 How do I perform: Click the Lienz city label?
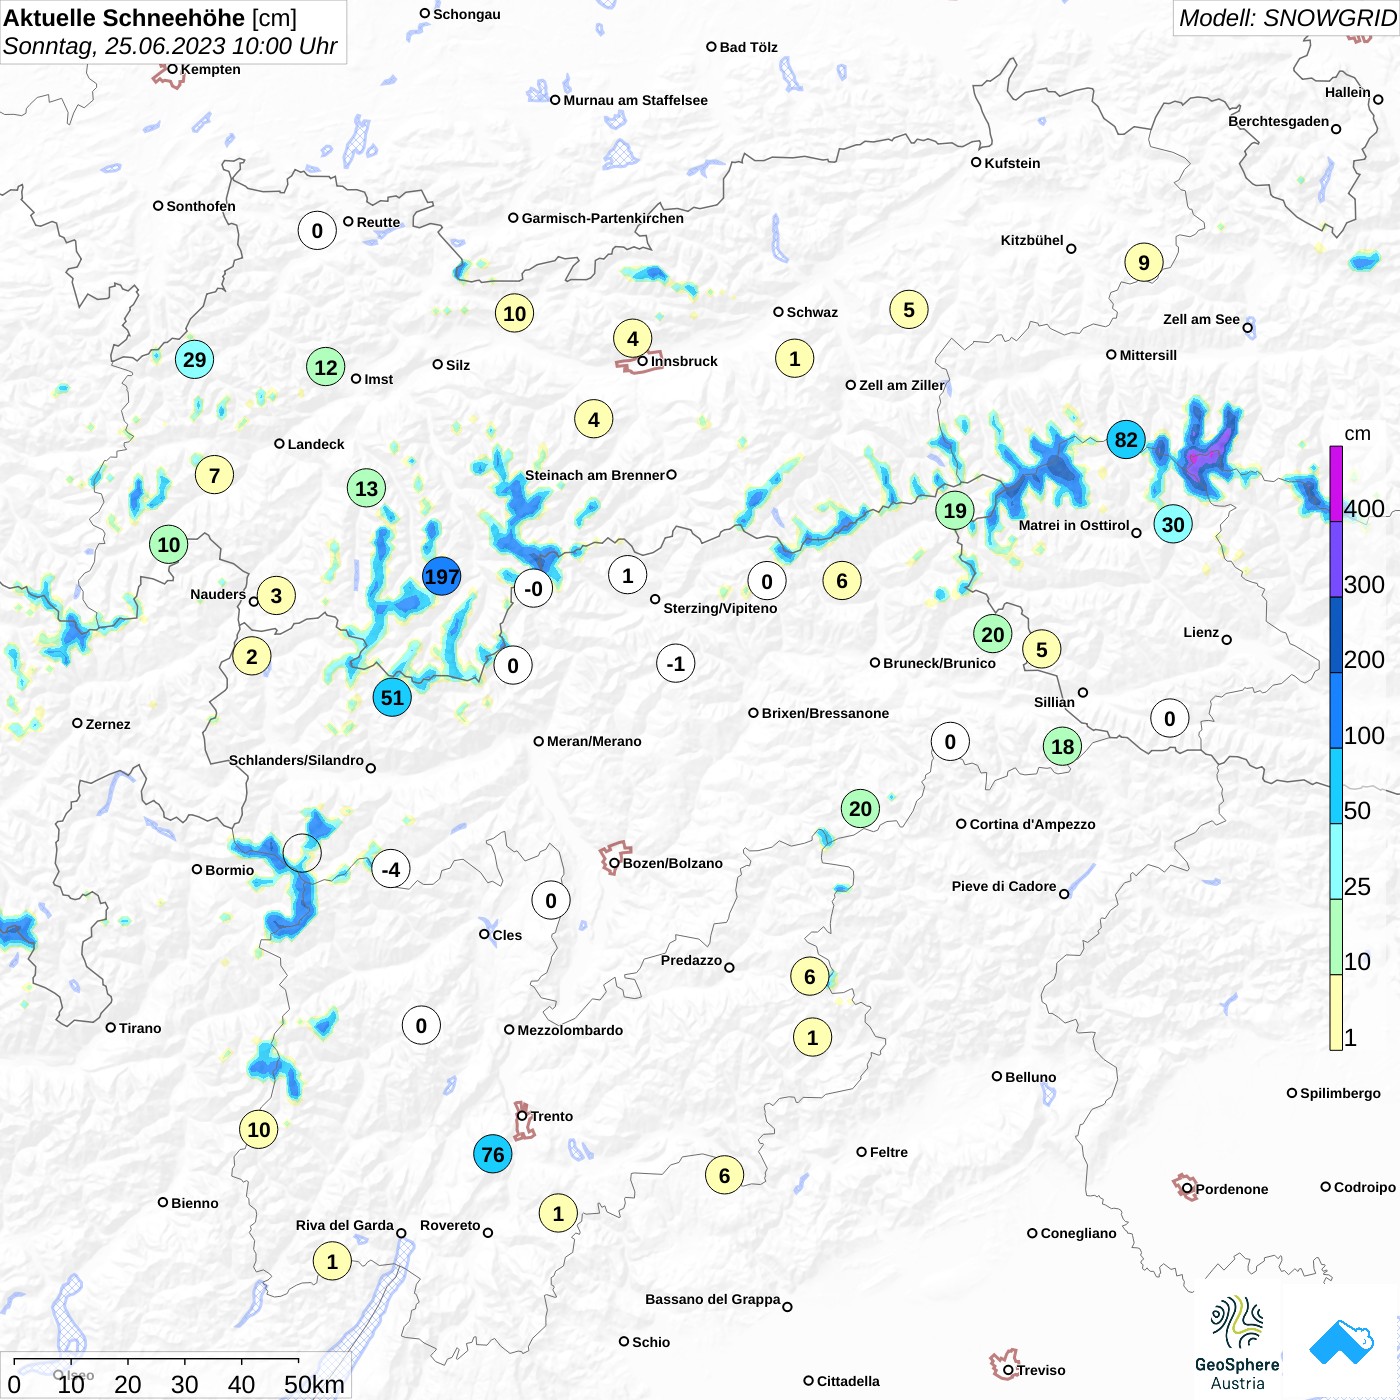pos(1201,632)
